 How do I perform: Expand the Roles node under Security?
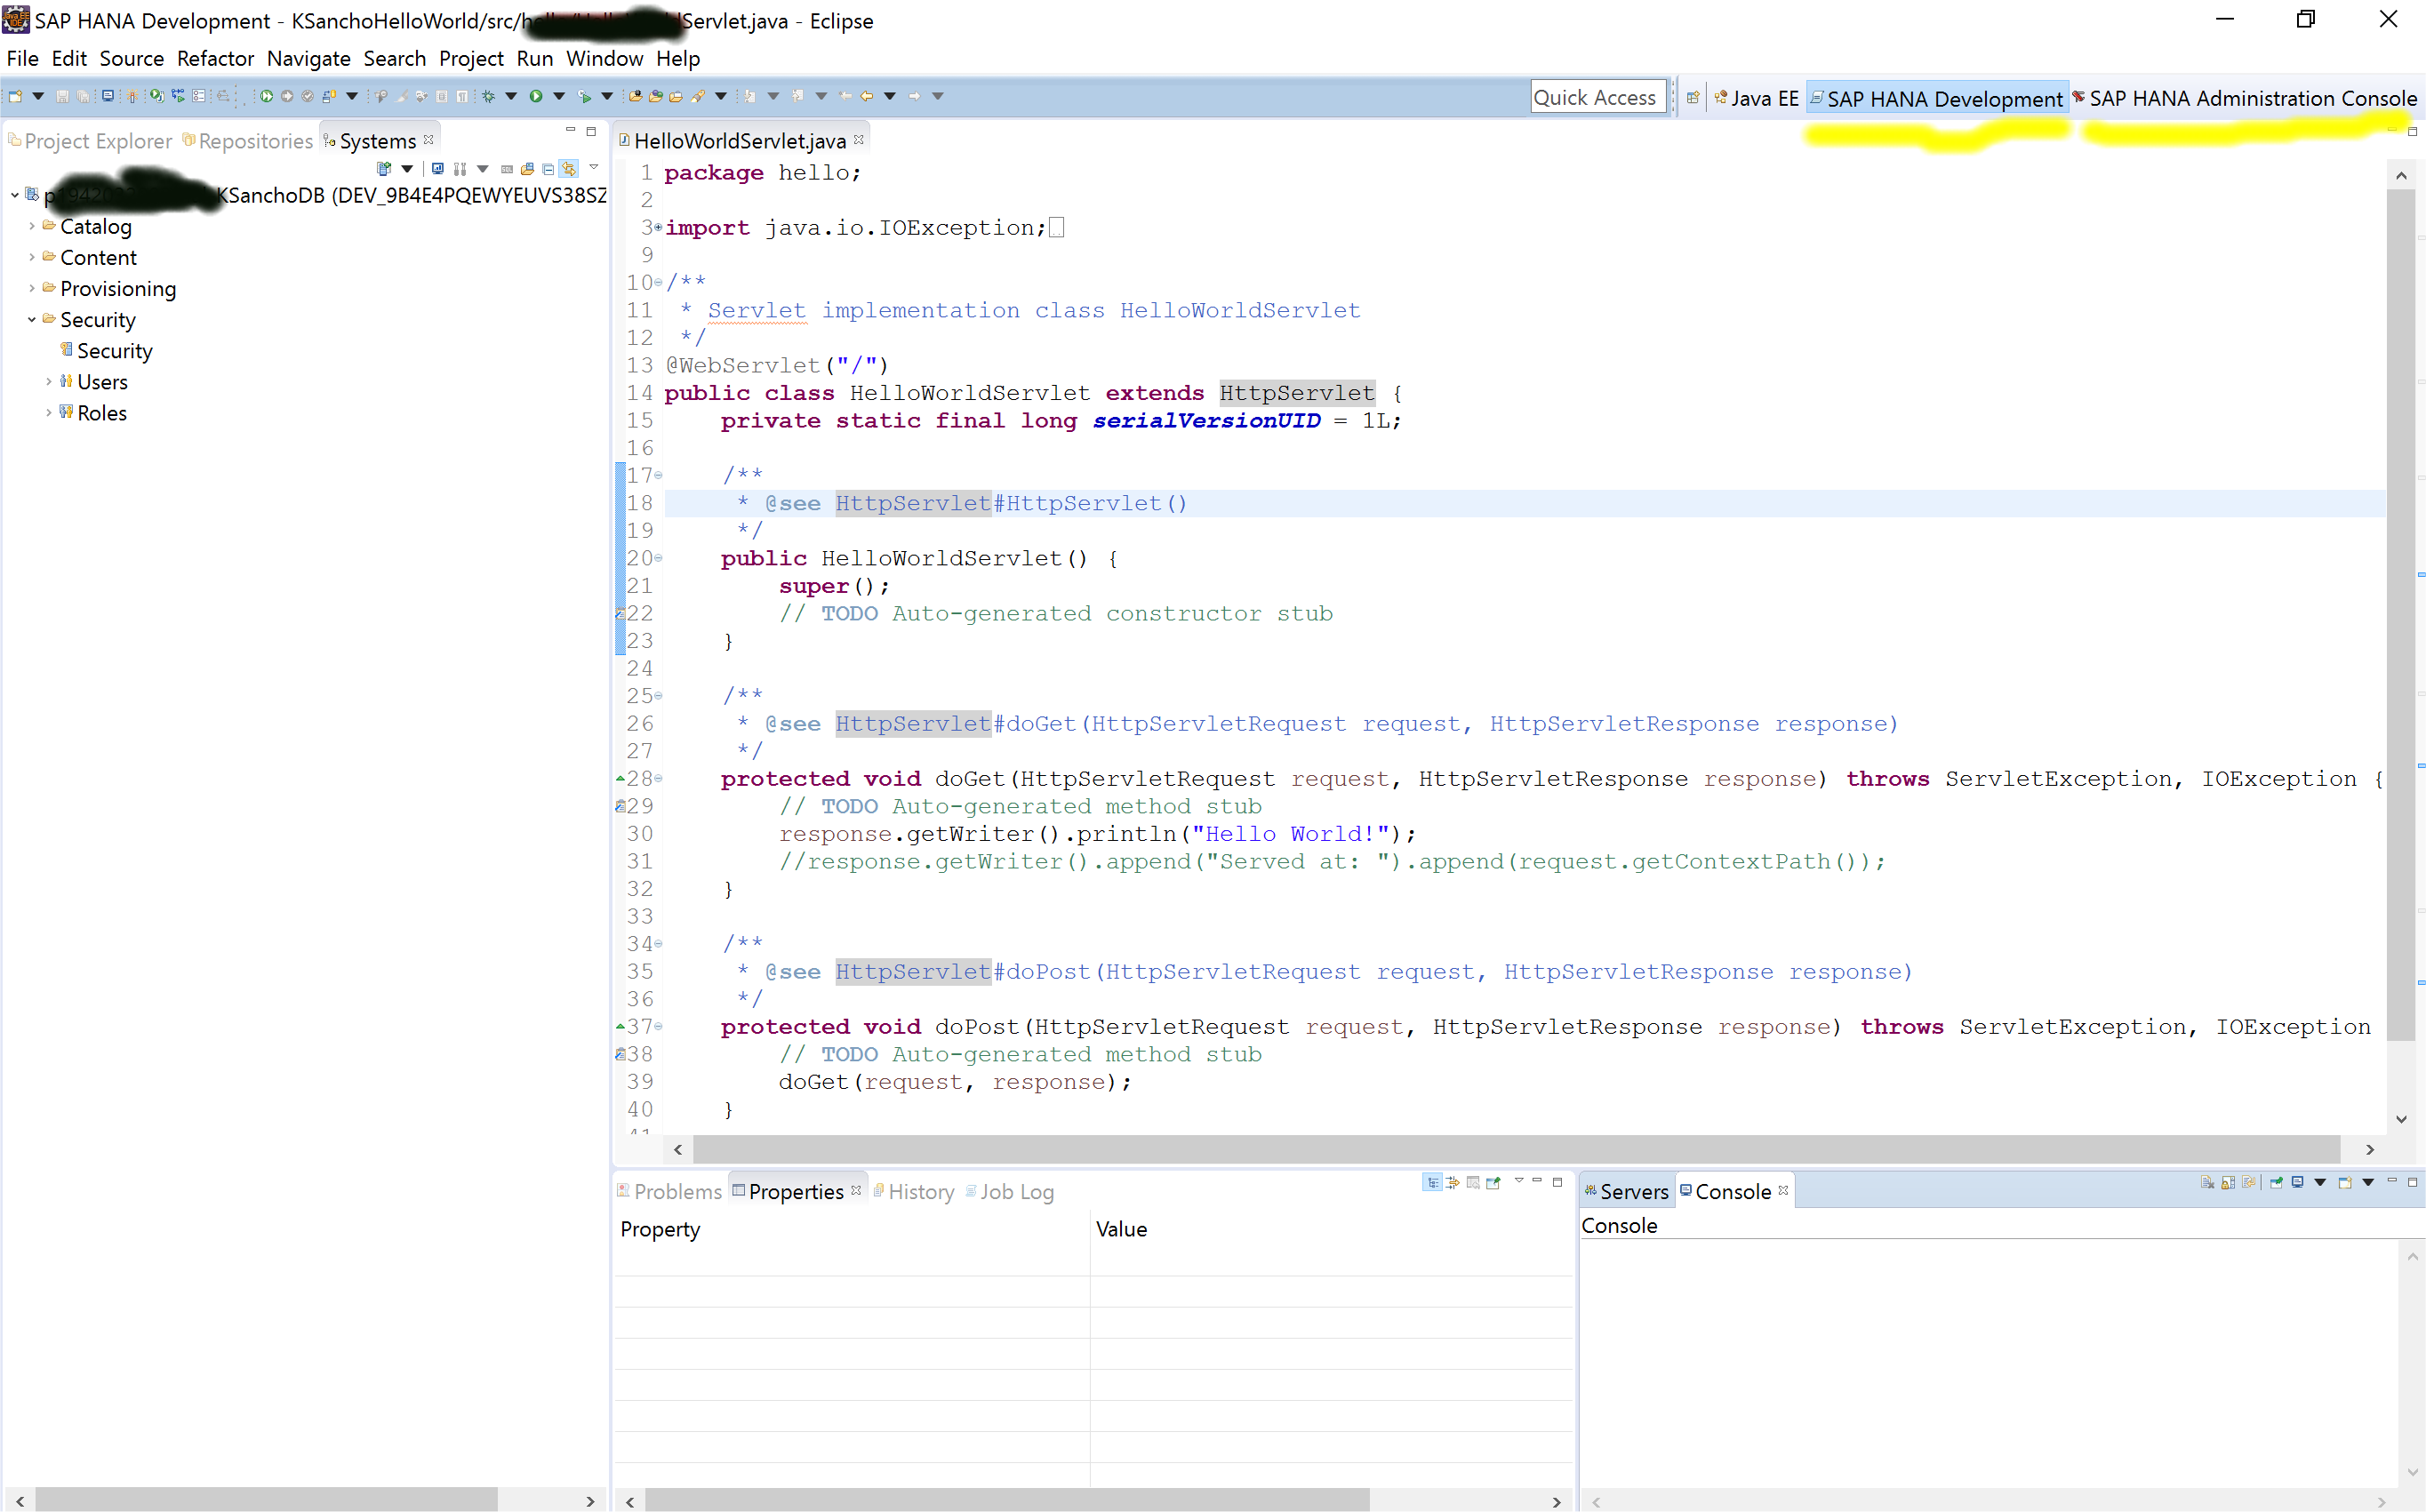pos(49,413)
